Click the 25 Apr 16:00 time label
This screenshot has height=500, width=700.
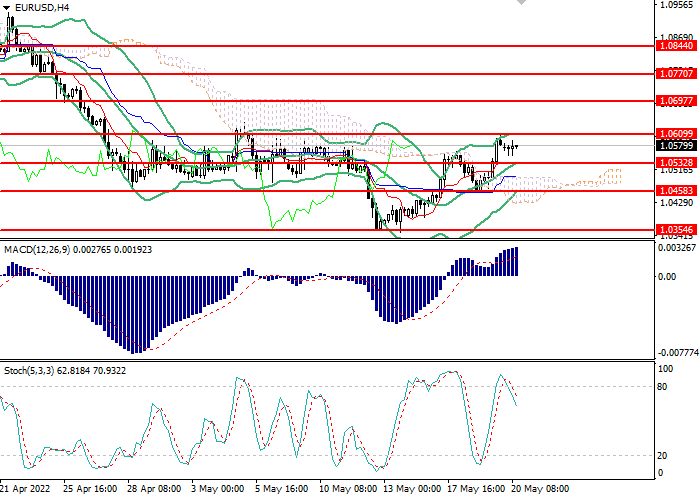pos(90,488)
